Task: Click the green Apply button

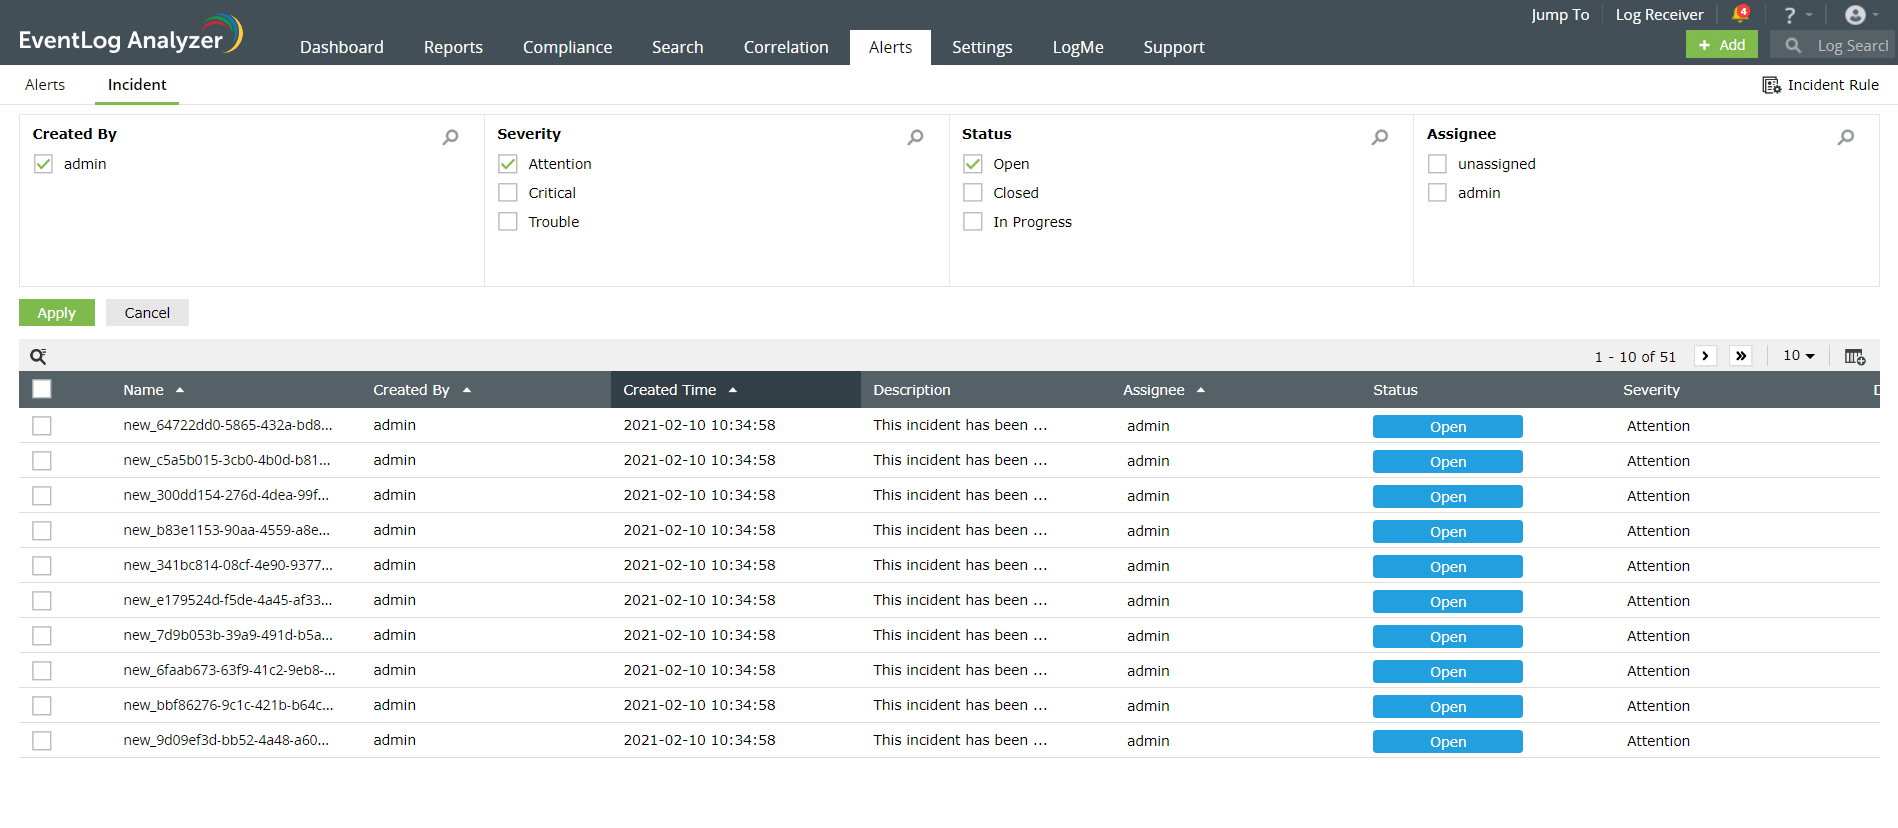Action: point(57,313)
